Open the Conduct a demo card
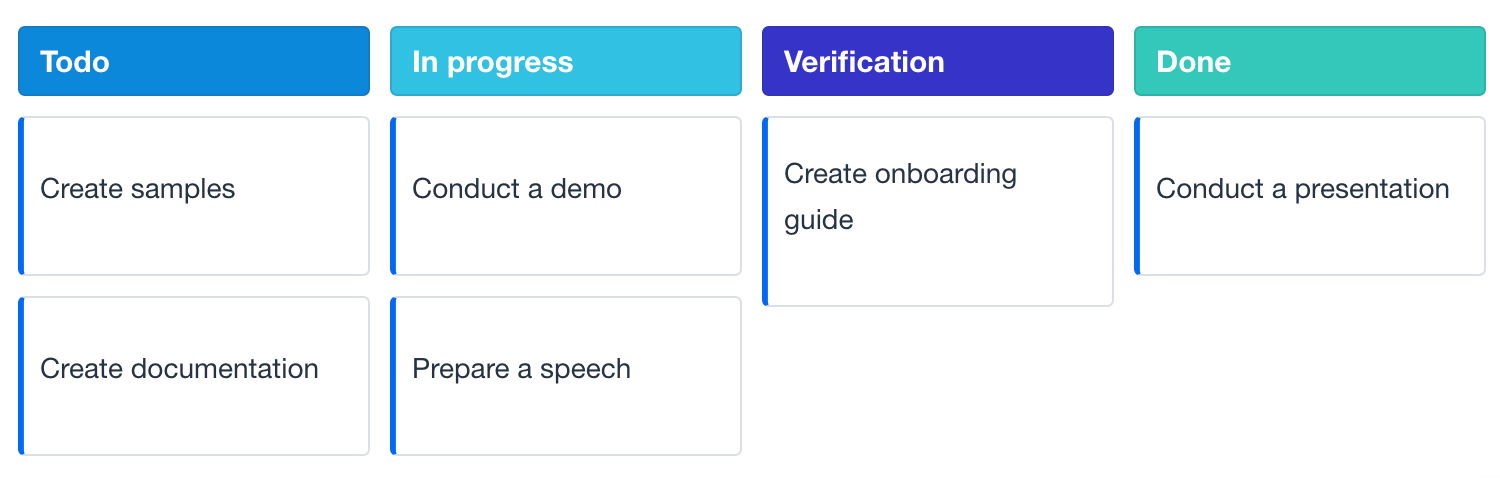Viewport: 1500px width, 478px height. tap(566, 195)
